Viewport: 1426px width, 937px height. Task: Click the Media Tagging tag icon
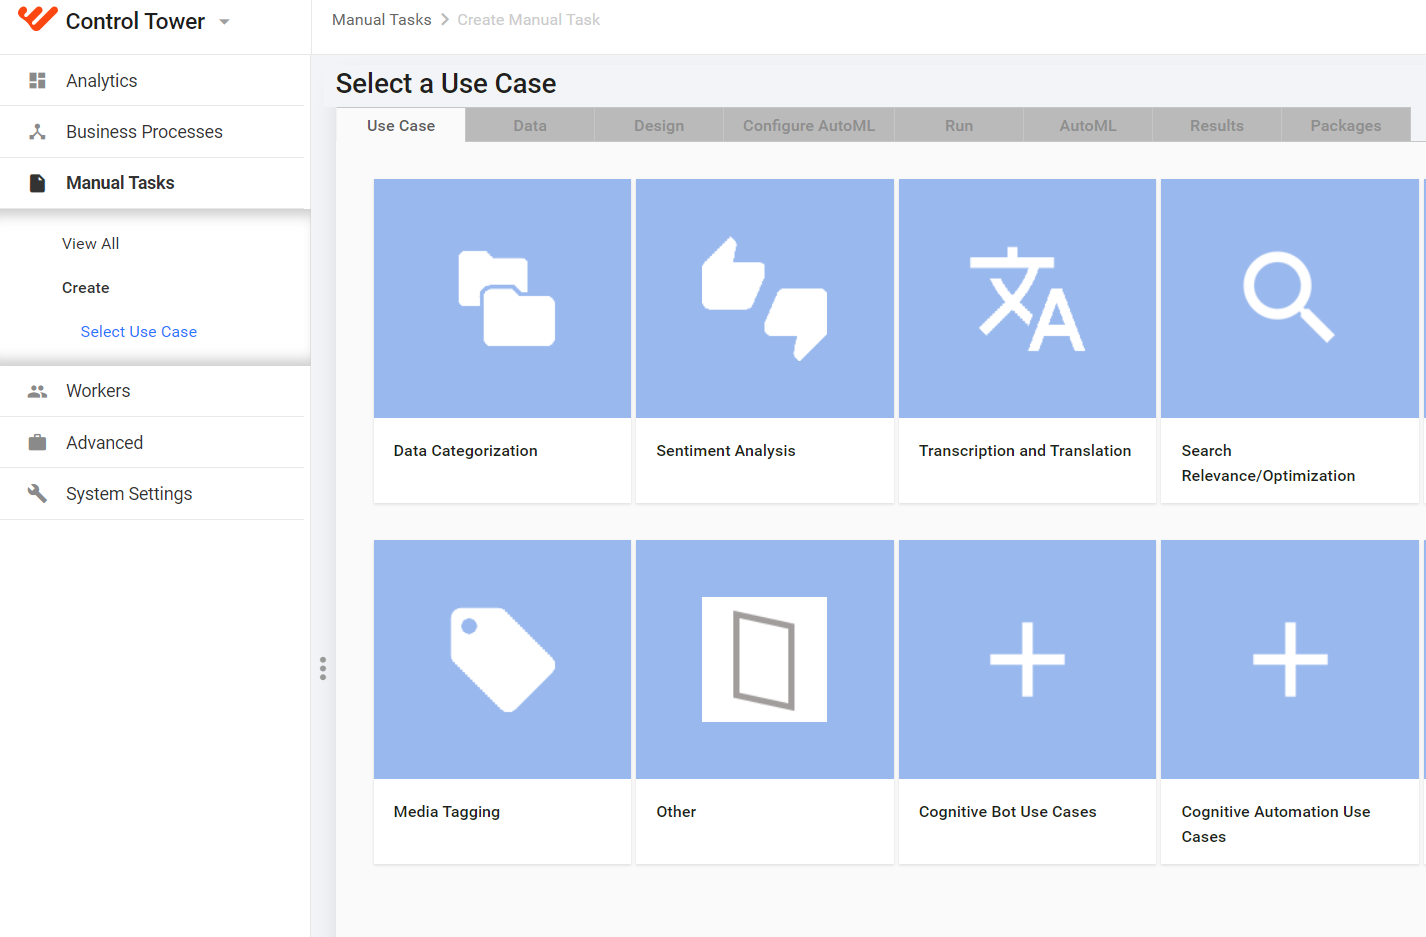(502, 659)
